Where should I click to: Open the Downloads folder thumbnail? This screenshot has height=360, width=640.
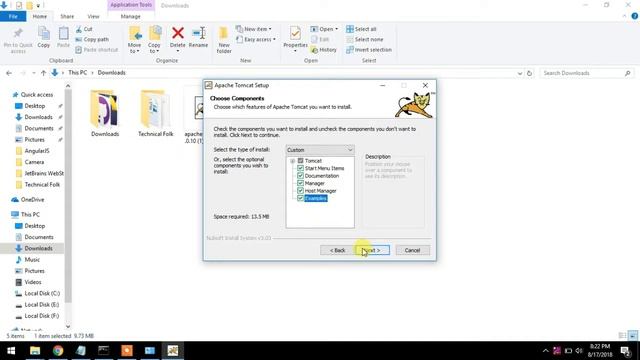coord(104,114)
